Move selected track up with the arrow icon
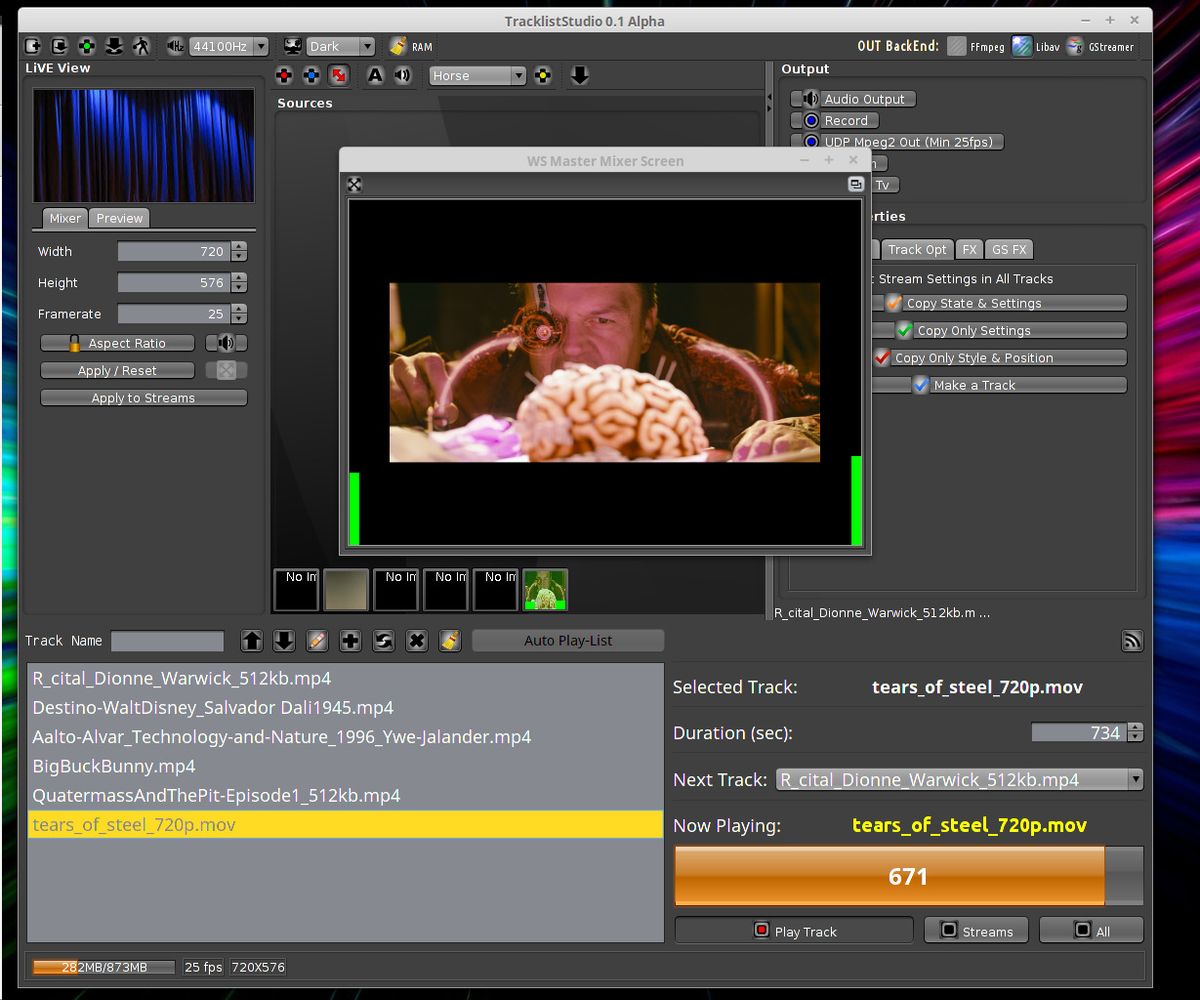 pyautogui.click(x=251, y=640)
